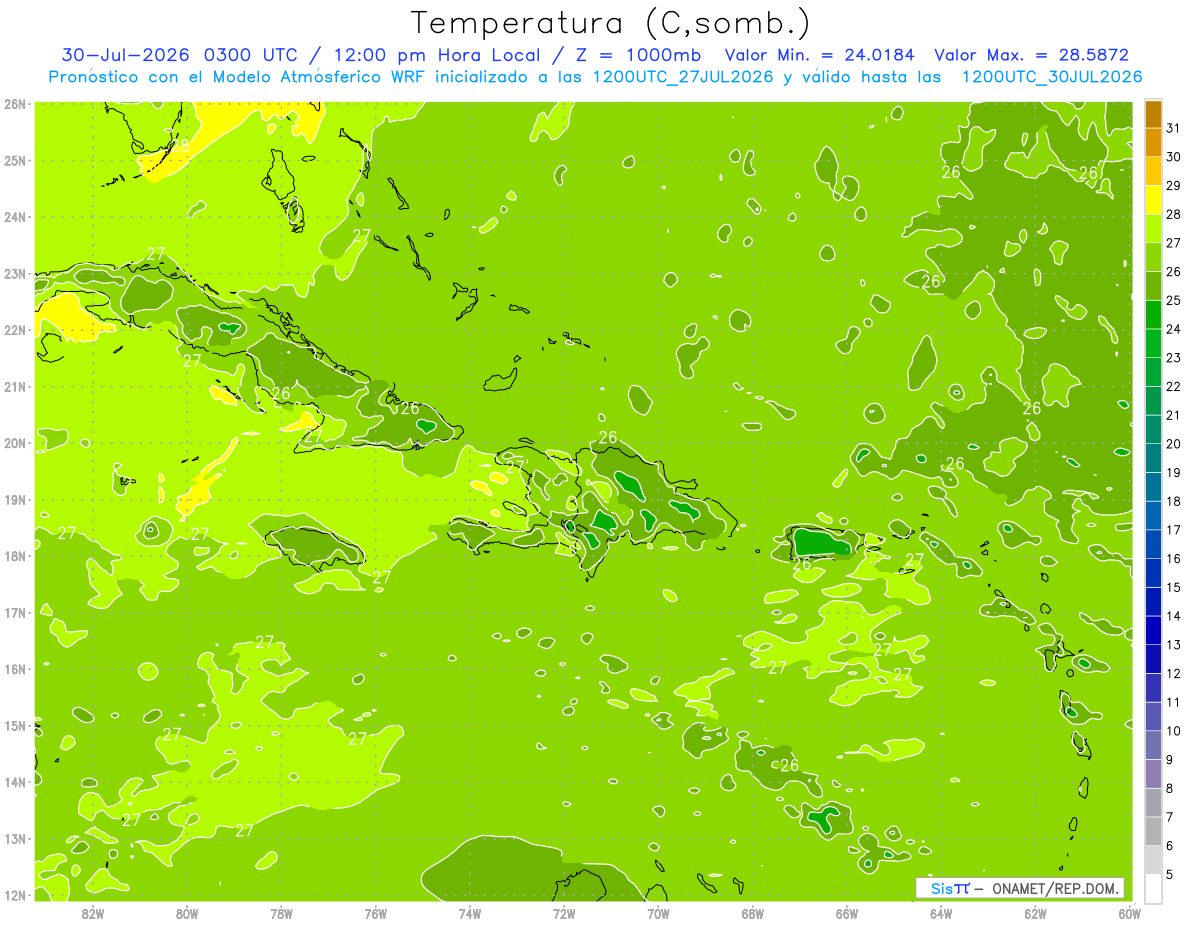Click the latitude axis label 16N

[x=15, y=669]
